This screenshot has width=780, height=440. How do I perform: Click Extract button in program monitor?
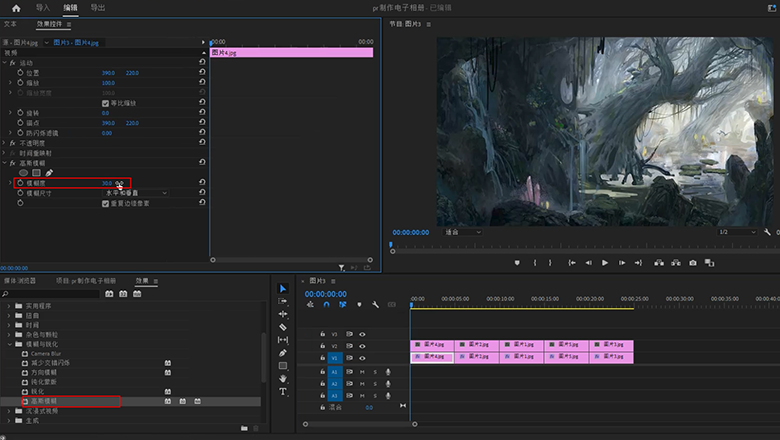pyautogui.click(x=676, y=263)
